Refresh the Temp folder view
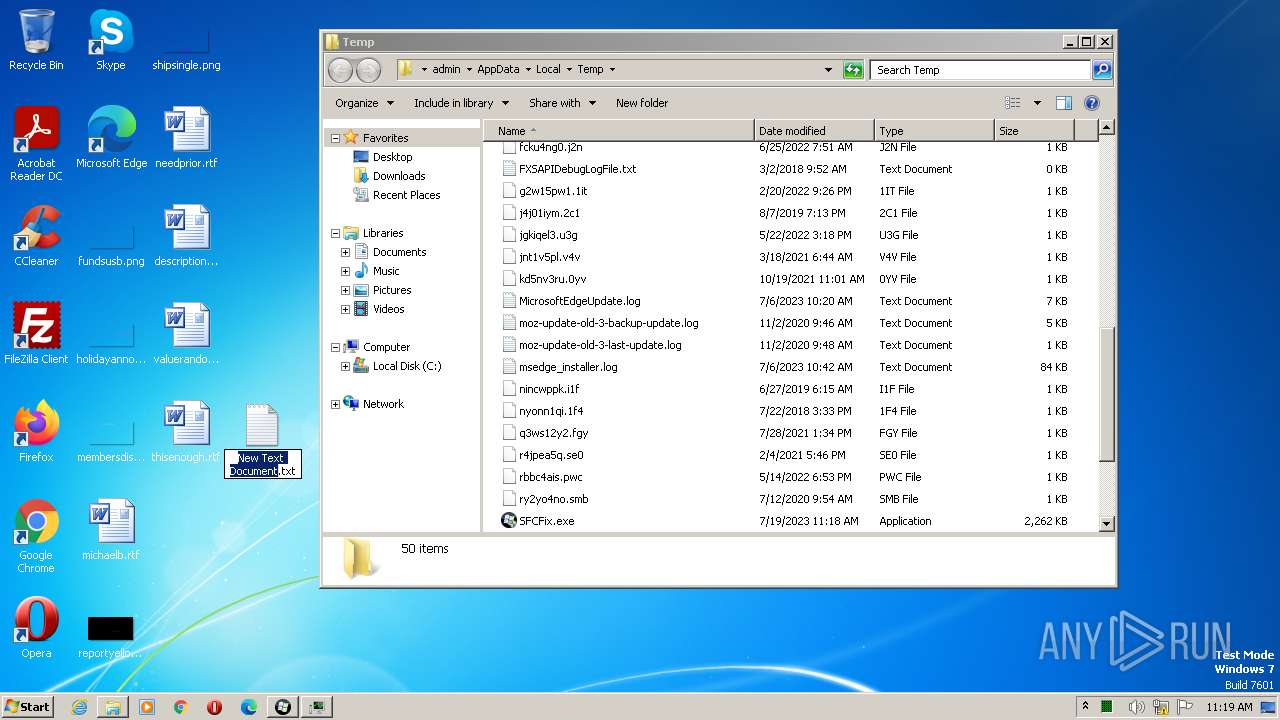The width and height of the screenshot is (1280, 720). click(853, 70)
